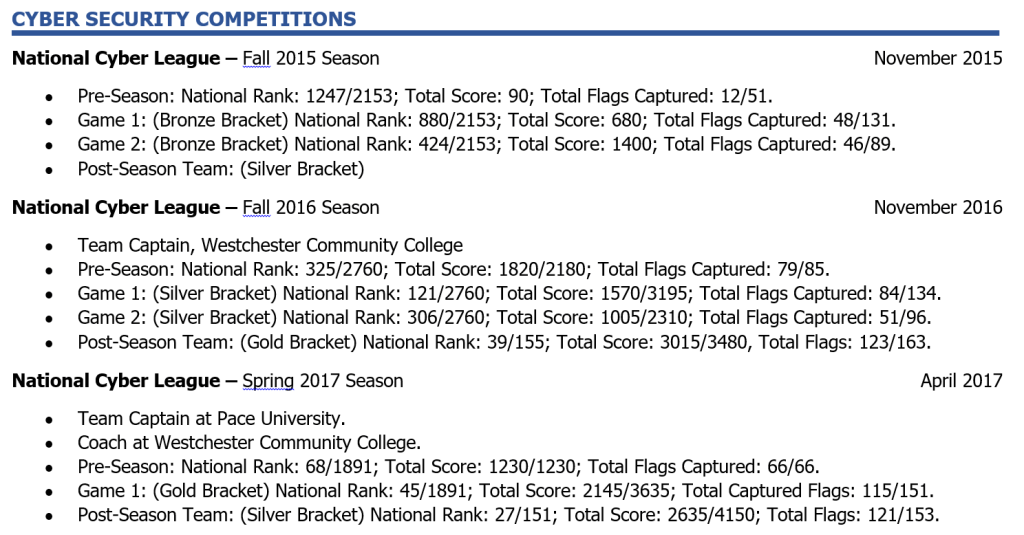
Task: Click the Game 1 Gold Bracket line
Action: click(x=505, y=491)
